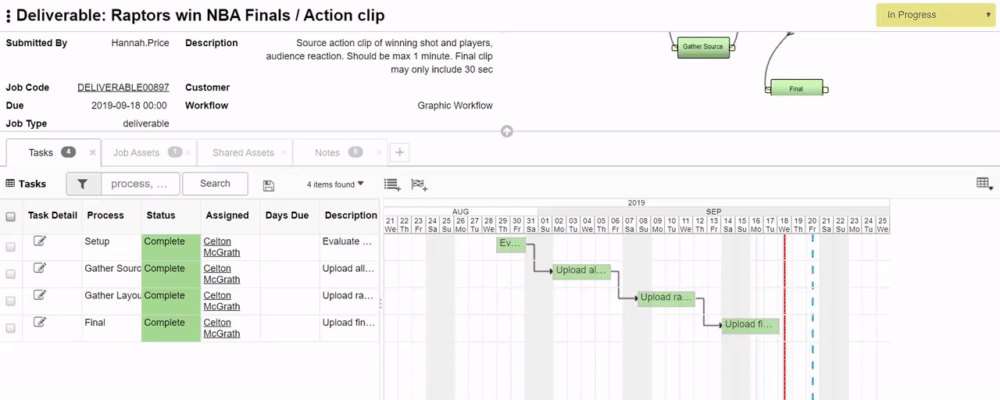The height and width of the screenshot is (400, 1000).
Task: Open the DELIVERABLE00897 job code link
Action: (123, 87)
